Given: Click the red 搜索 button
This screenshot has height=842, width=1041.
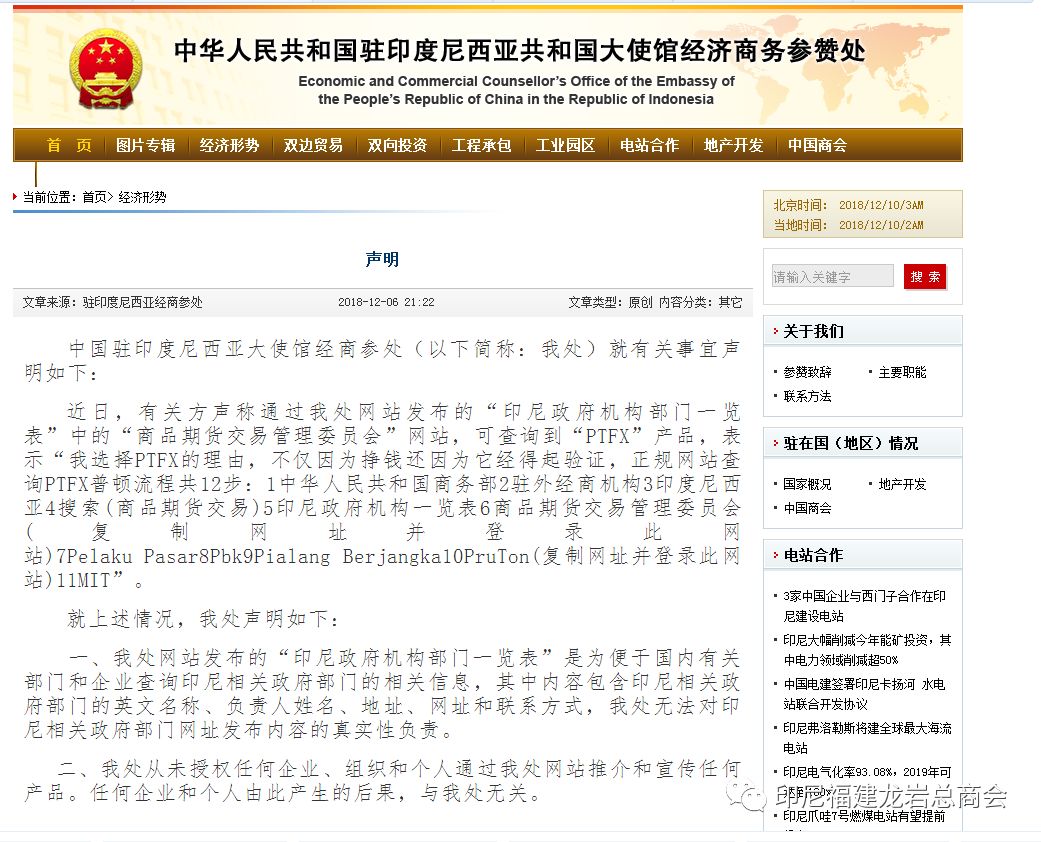Looking at the screenshot, I should pyautogui.click(x=925, y=276).
